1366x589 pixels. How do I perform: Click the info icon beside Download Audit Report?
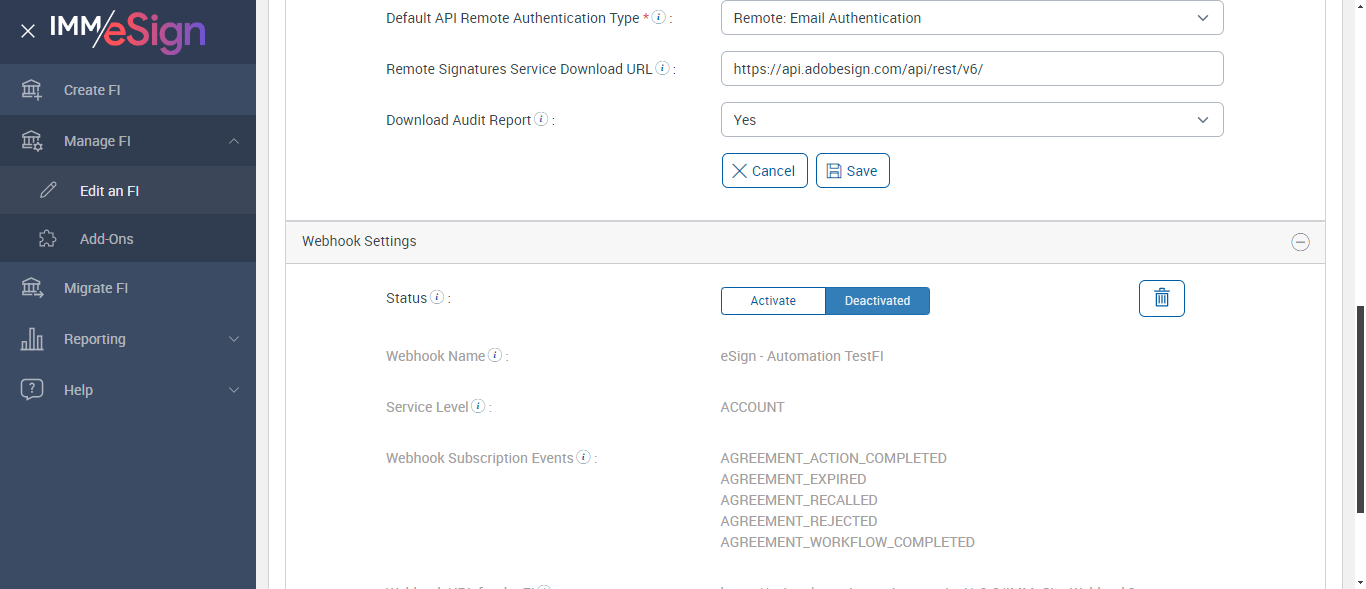tap(541, 119)
